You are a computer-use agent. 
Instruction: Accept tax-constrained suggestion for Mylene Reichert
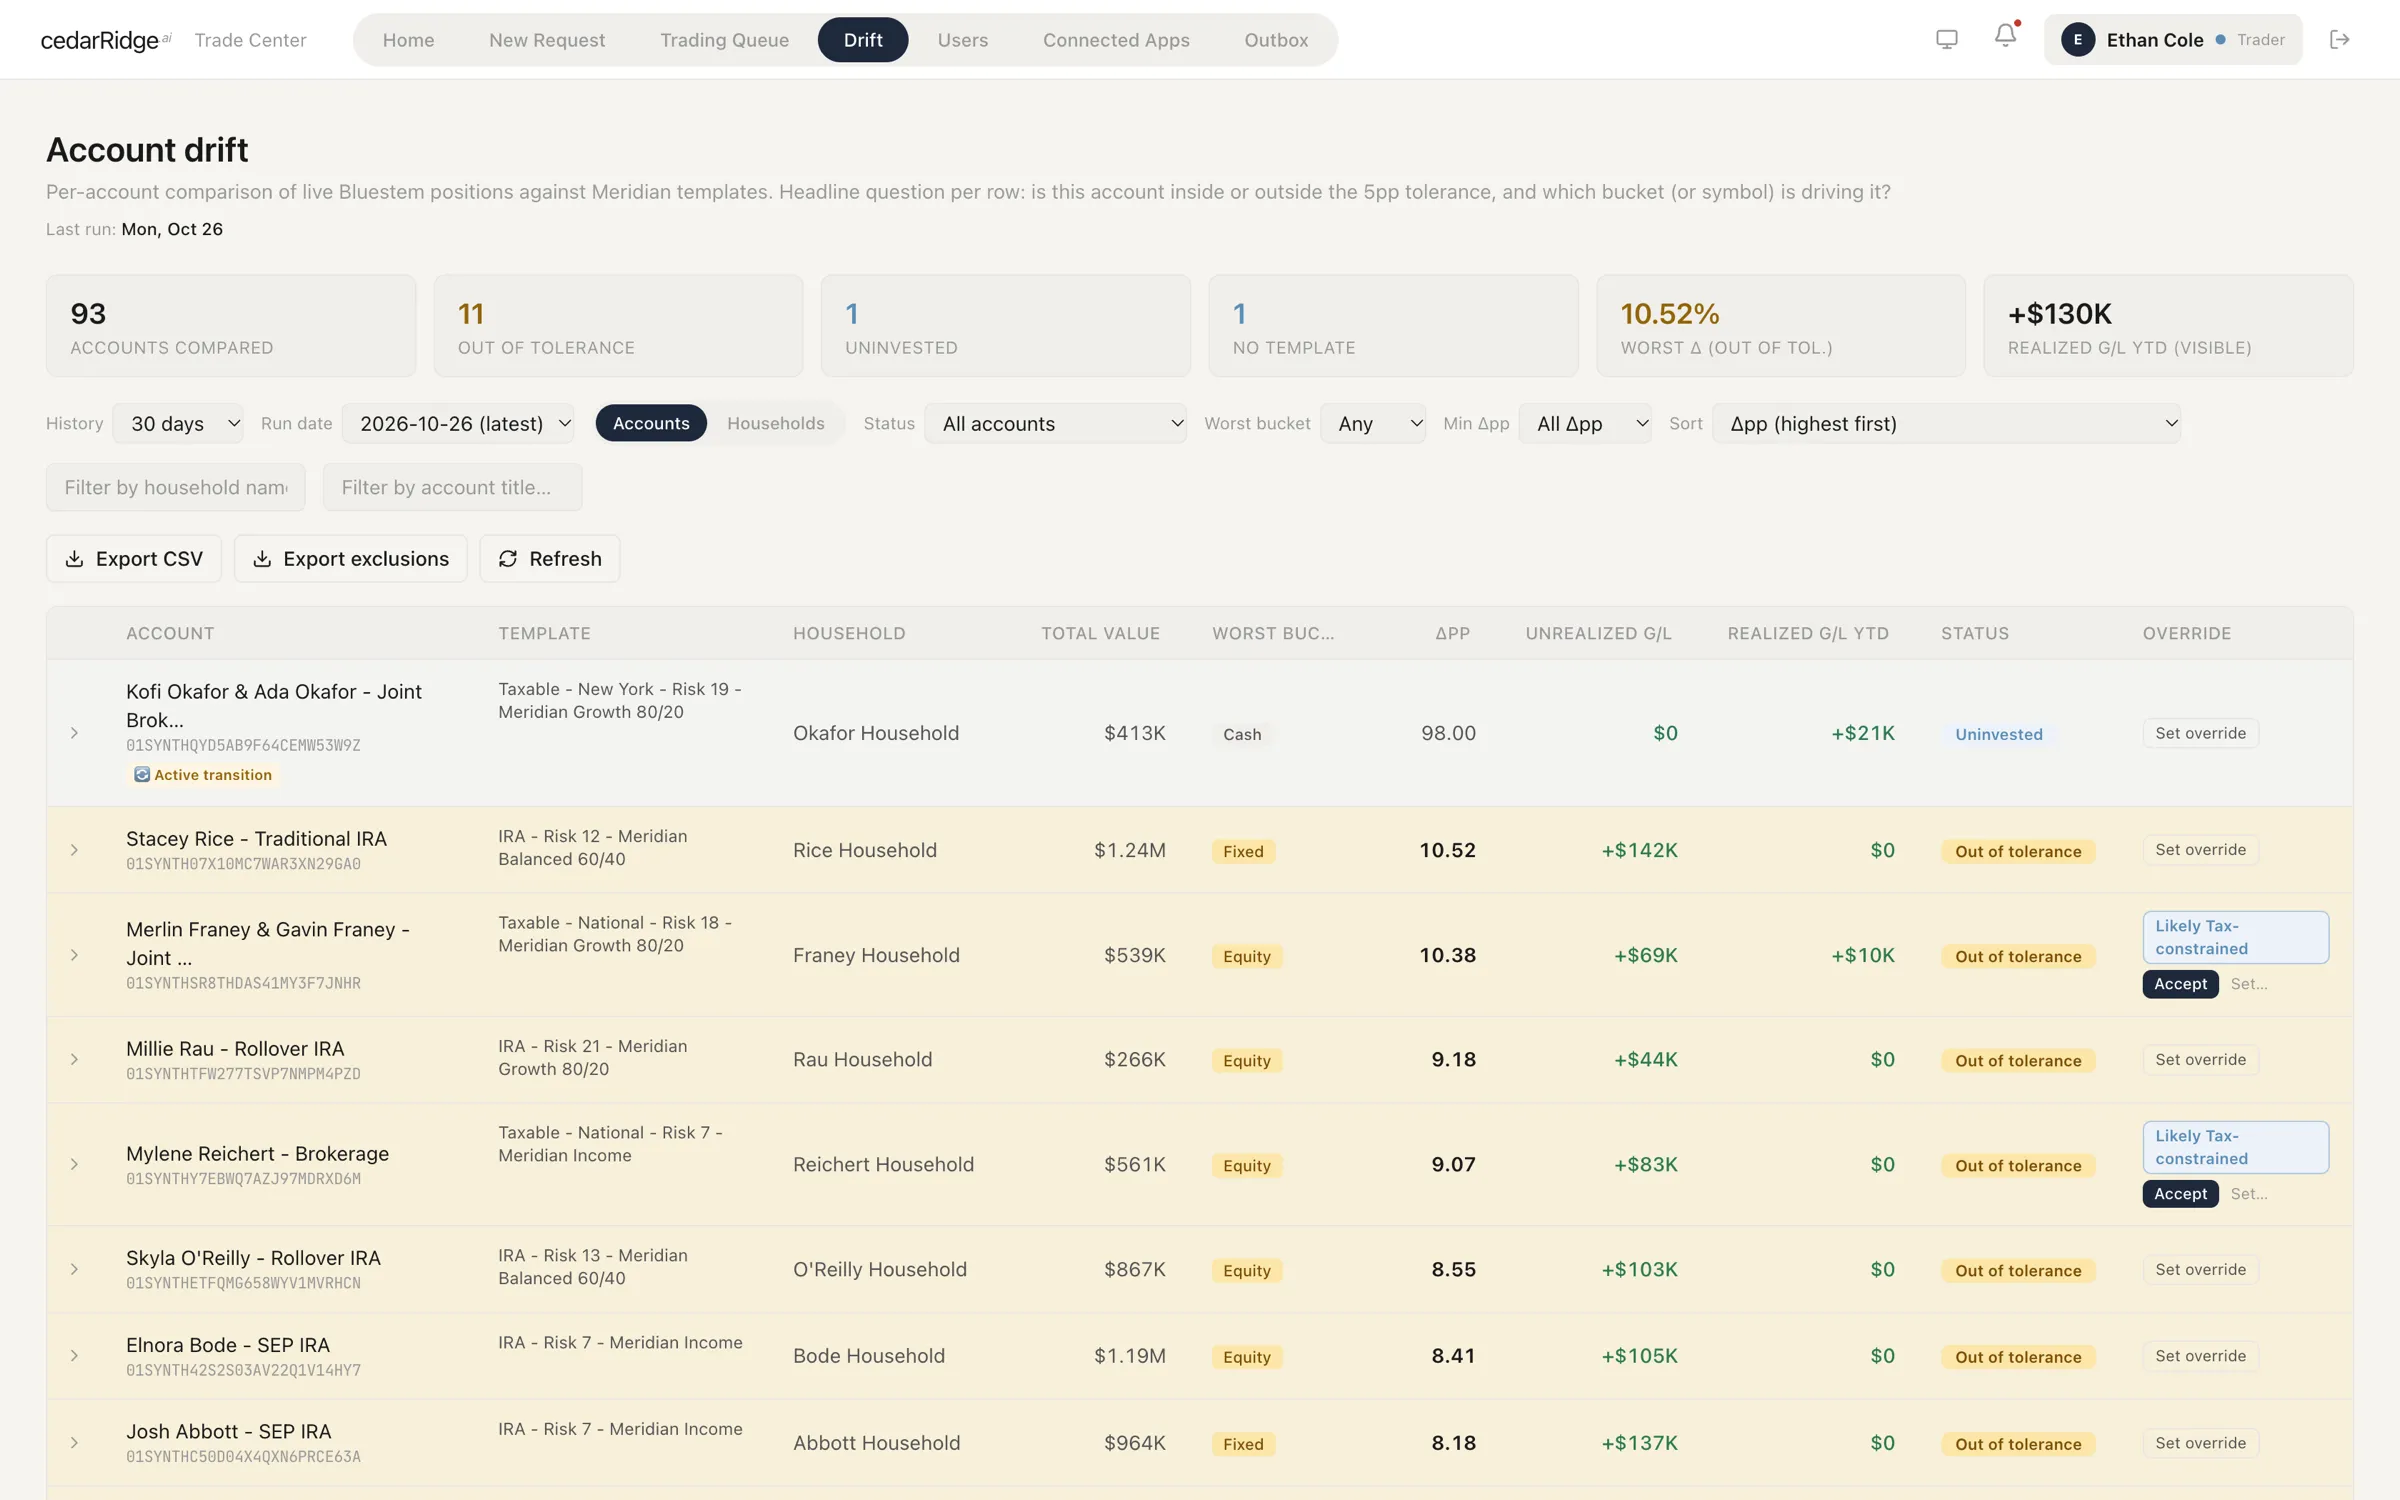click(x=2180, y=1194)
